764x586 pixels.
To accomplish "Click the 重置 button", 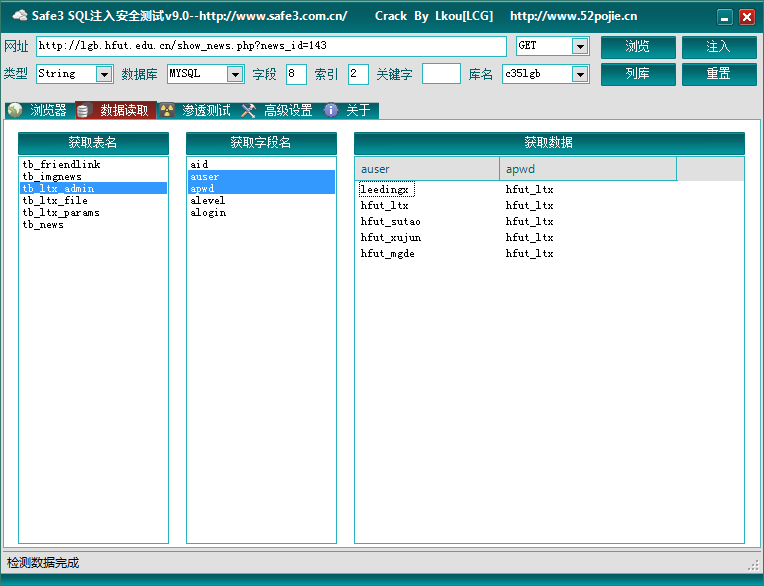I will pyautogui.click(x=719, y=75).
